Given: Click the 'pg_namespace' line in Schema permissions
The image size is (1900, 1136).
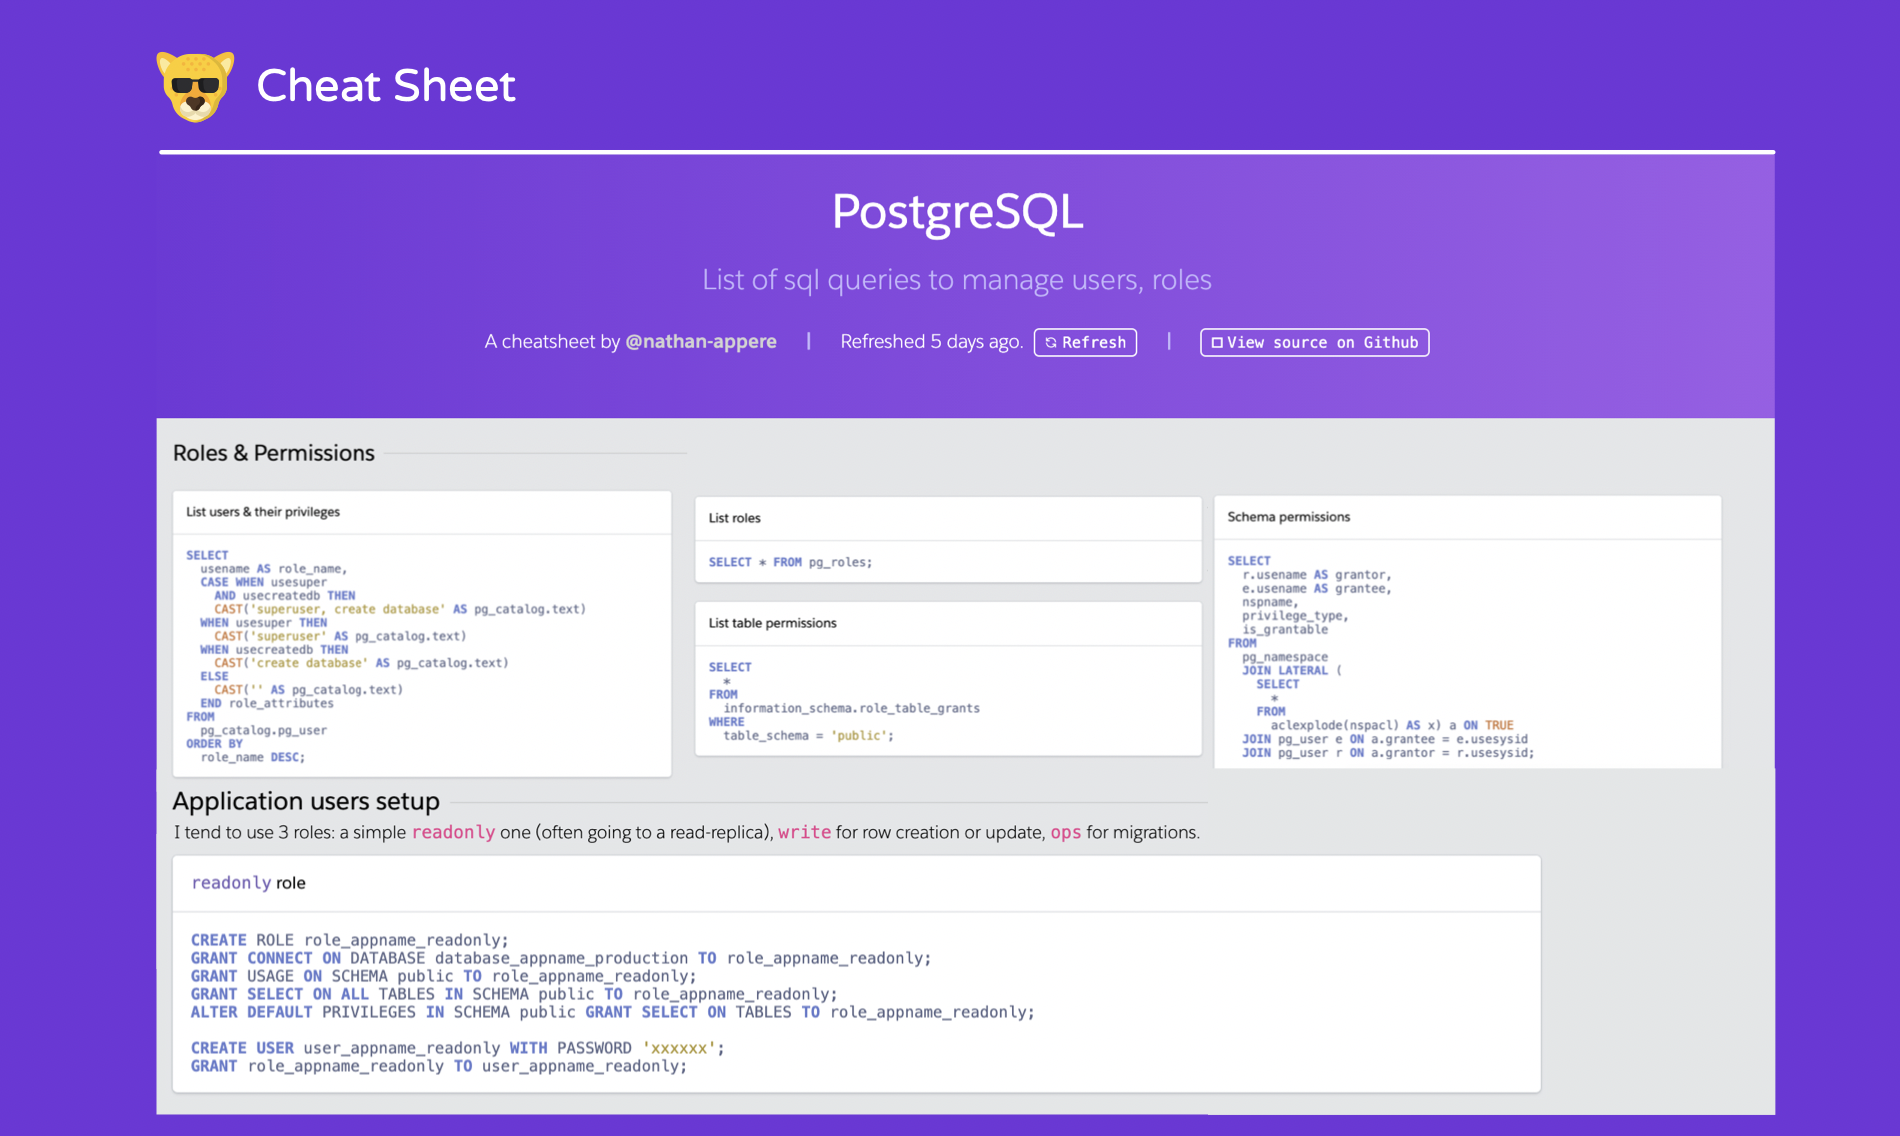Looking at the screenshot, I should [x=1285, y=657].
